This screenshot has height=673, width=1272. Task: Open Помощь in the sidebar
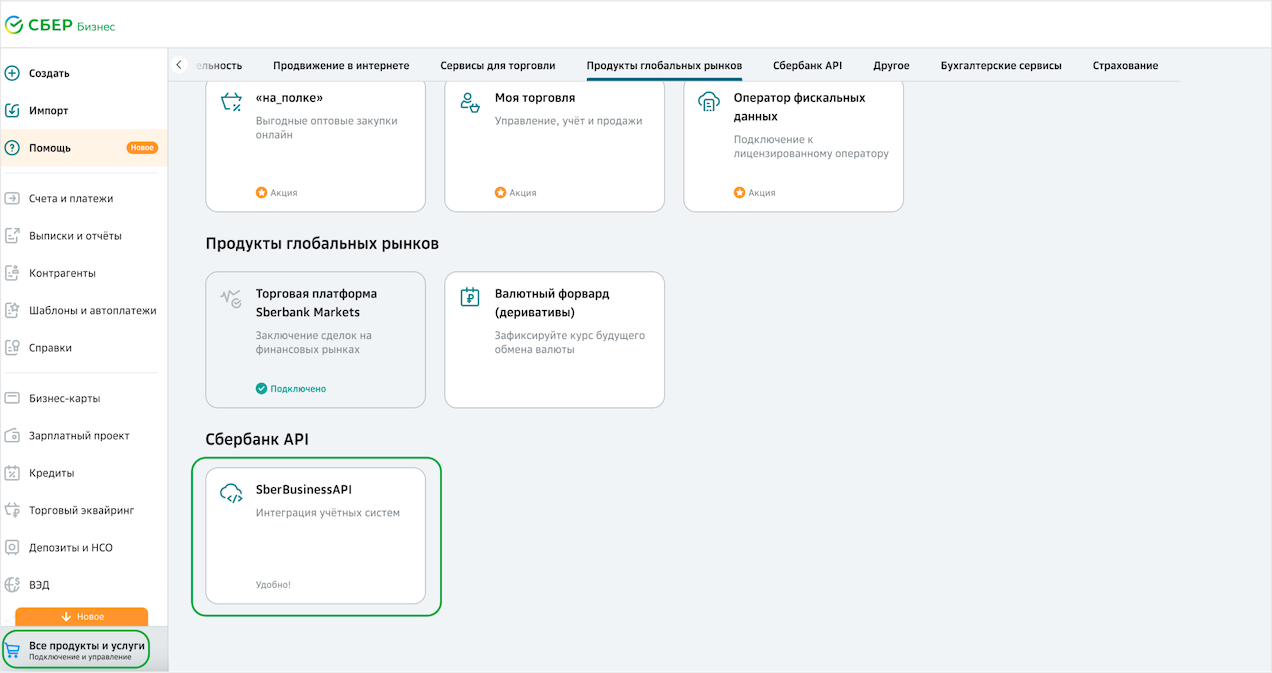click(x=84, y=147)
